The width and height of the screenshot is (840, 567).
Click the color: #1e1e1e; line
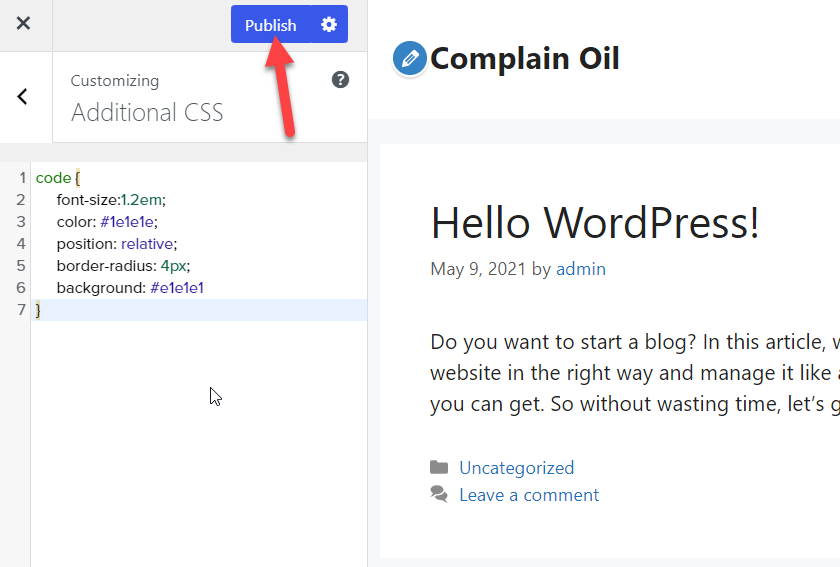pyautogui.click(x=107, y=222)
